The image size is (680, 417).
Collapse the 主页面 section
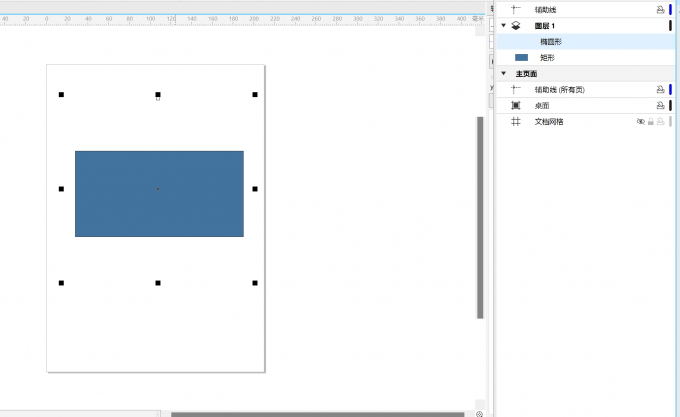point(504,73)
